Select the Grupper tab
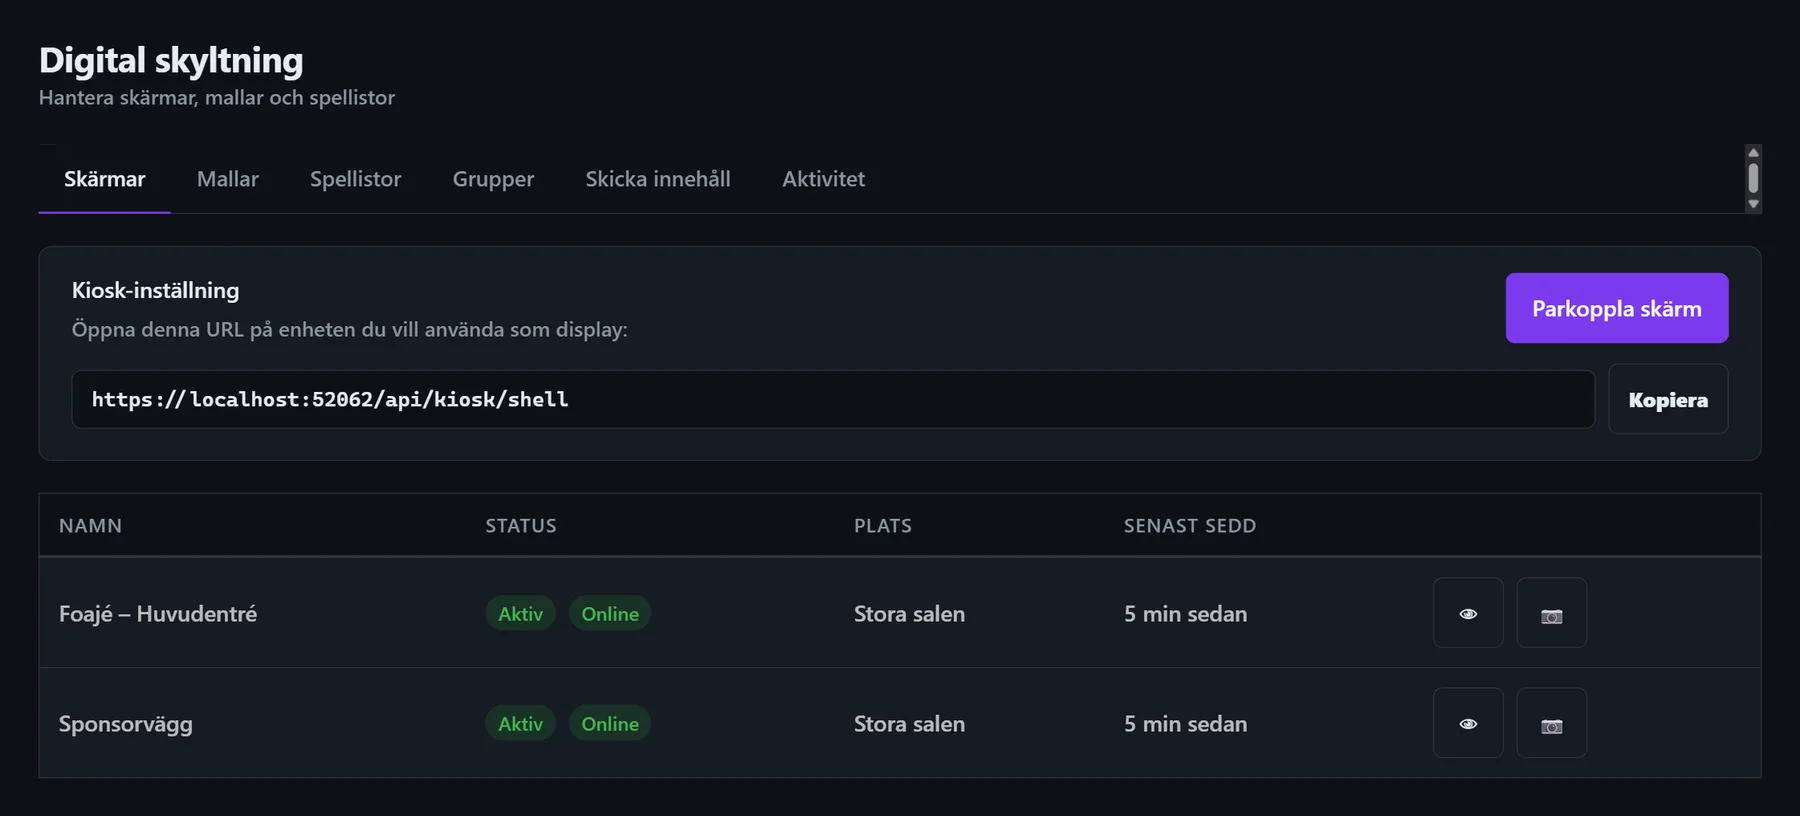1800x816 pixels. tap(493, 179)
